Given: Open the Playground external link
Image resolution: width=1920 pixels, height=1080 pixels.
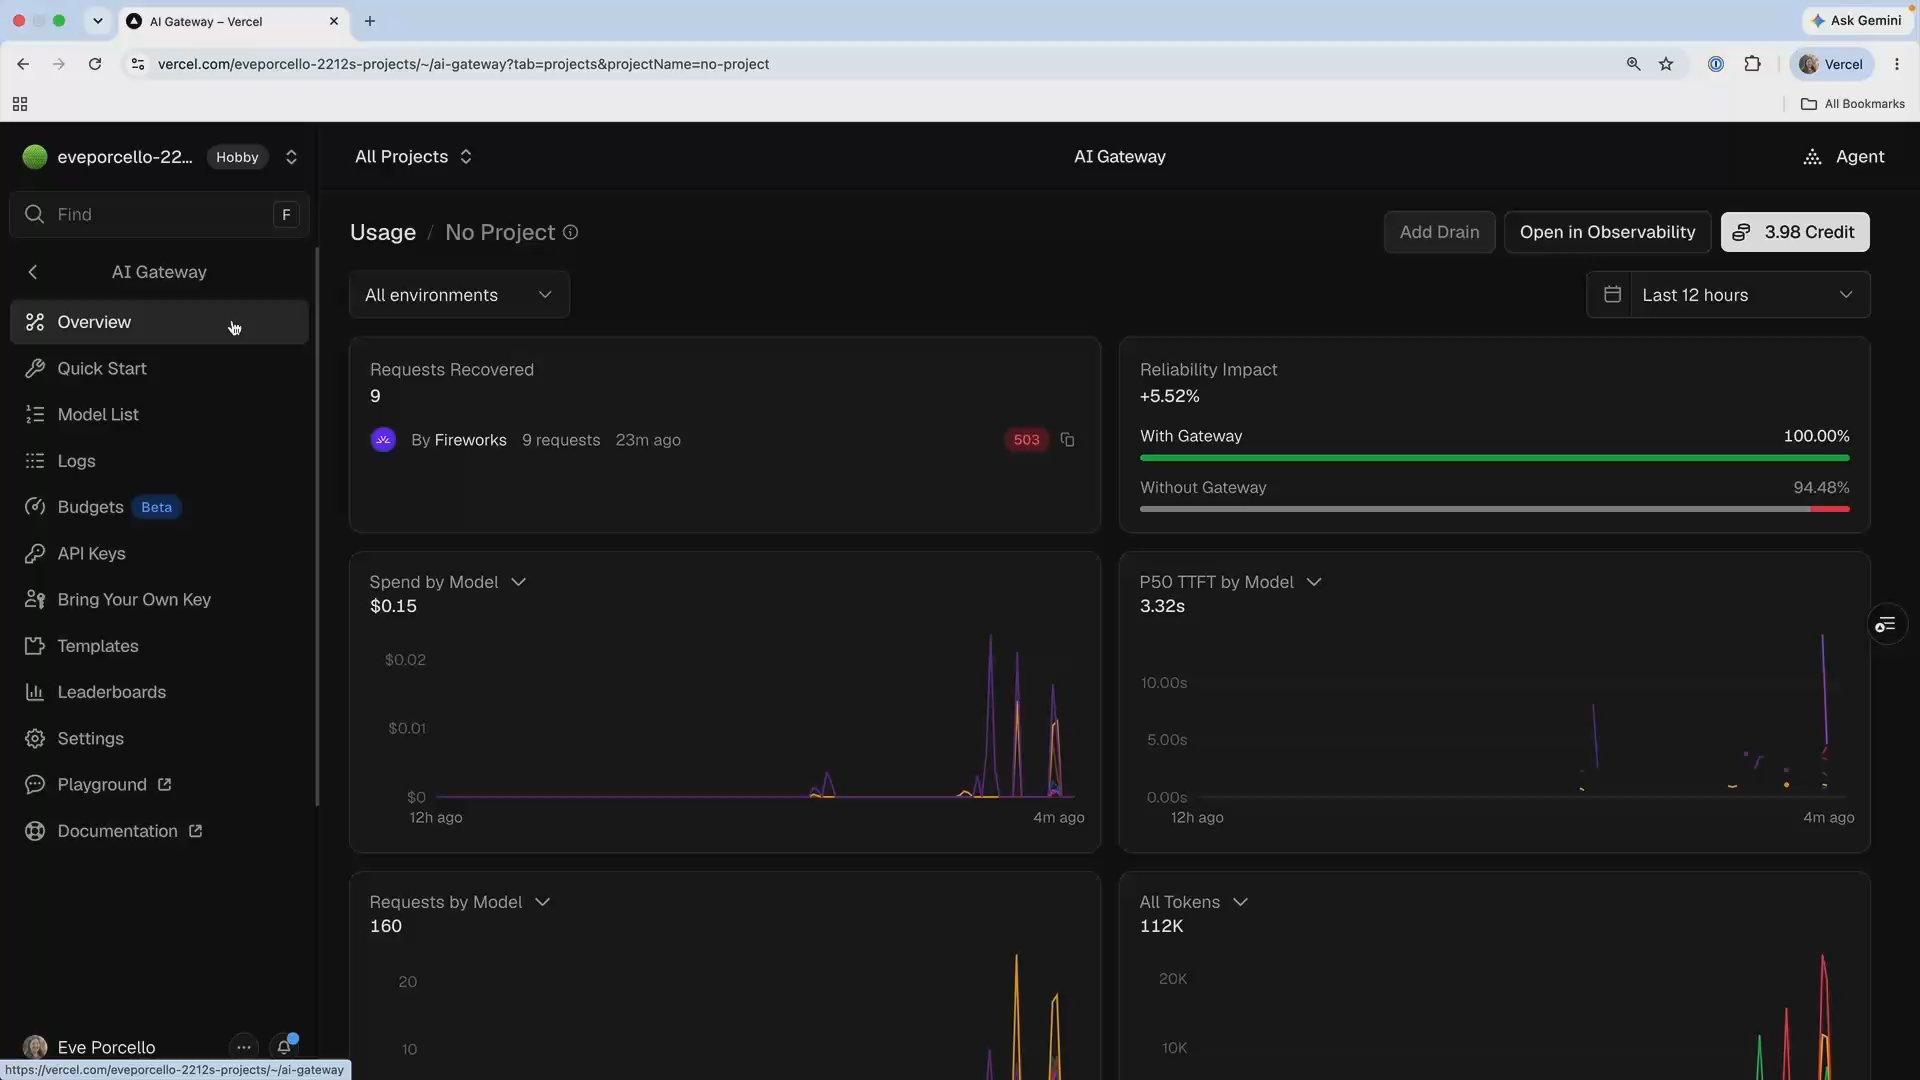Looking at the screenshot, I should 159,785.
